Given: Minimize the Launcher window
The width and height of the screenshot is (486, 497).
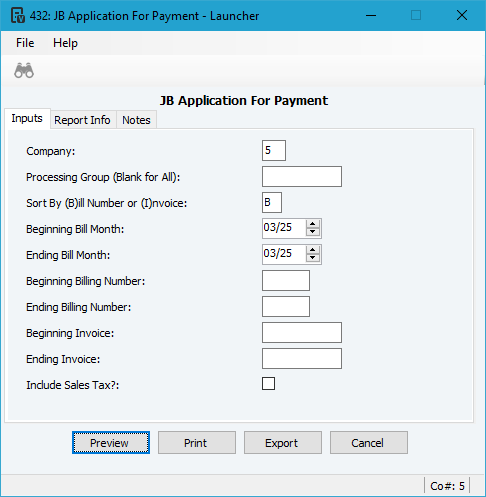Looking at the screenshot, I should pos(371,15).
